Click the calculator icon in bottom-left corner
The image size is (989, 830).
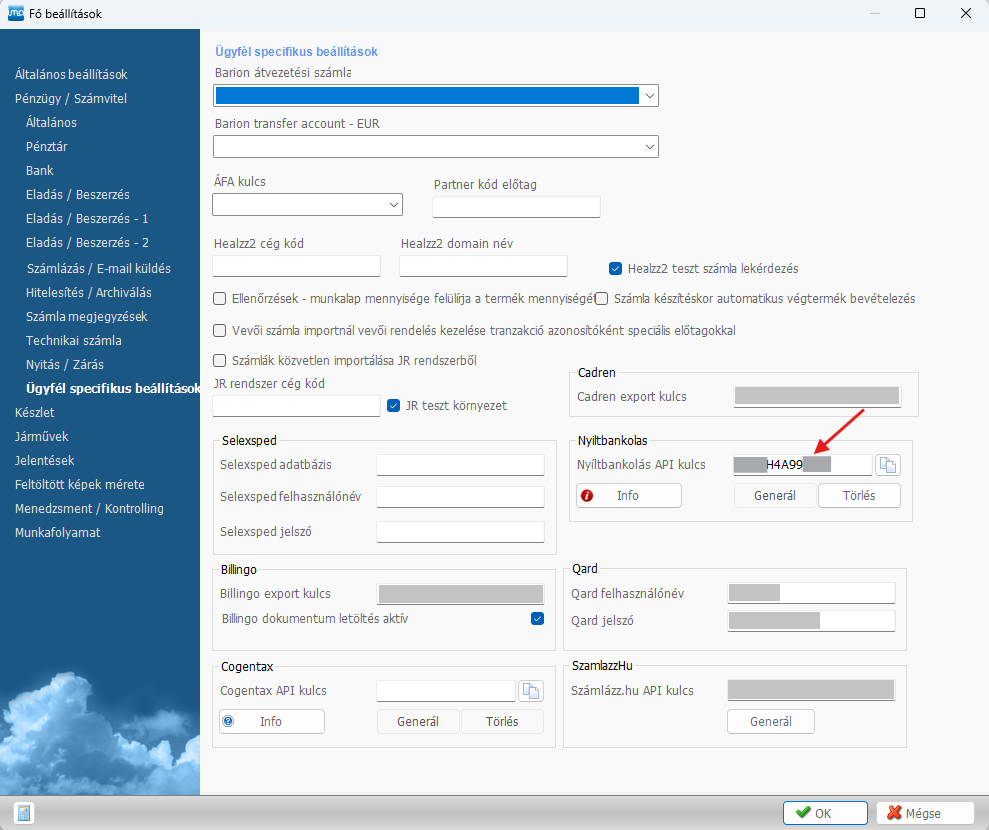24,813
